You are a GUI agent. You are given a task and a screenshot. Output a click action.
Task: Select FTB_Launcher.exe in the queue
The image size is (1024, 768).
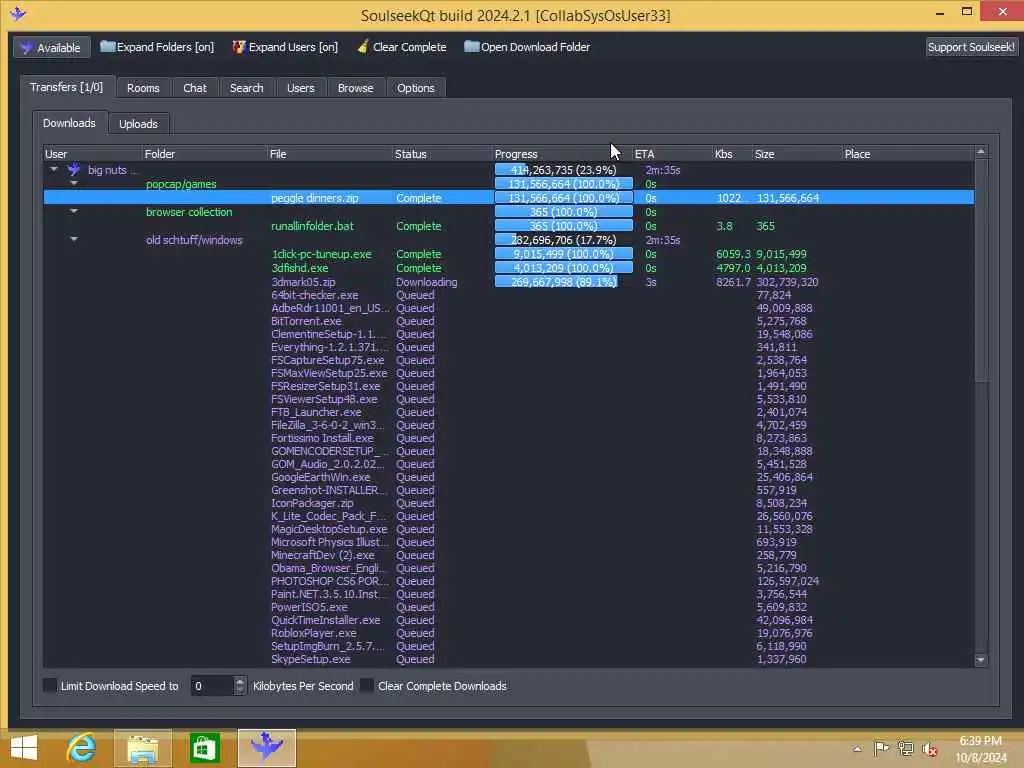[315, 412]
